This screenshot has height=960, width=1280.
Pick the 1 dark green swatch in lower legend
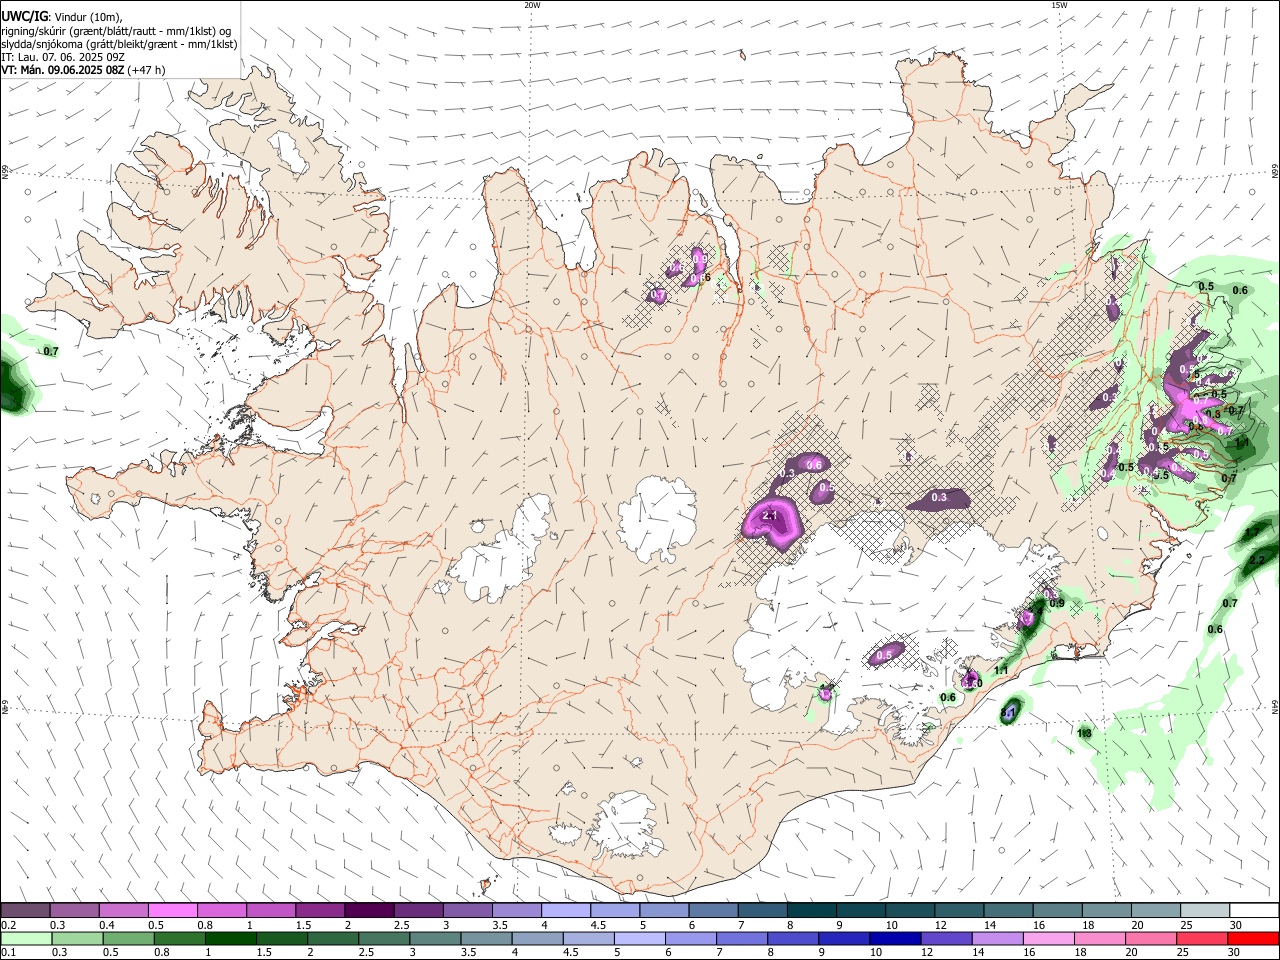[x=230, y=938]
